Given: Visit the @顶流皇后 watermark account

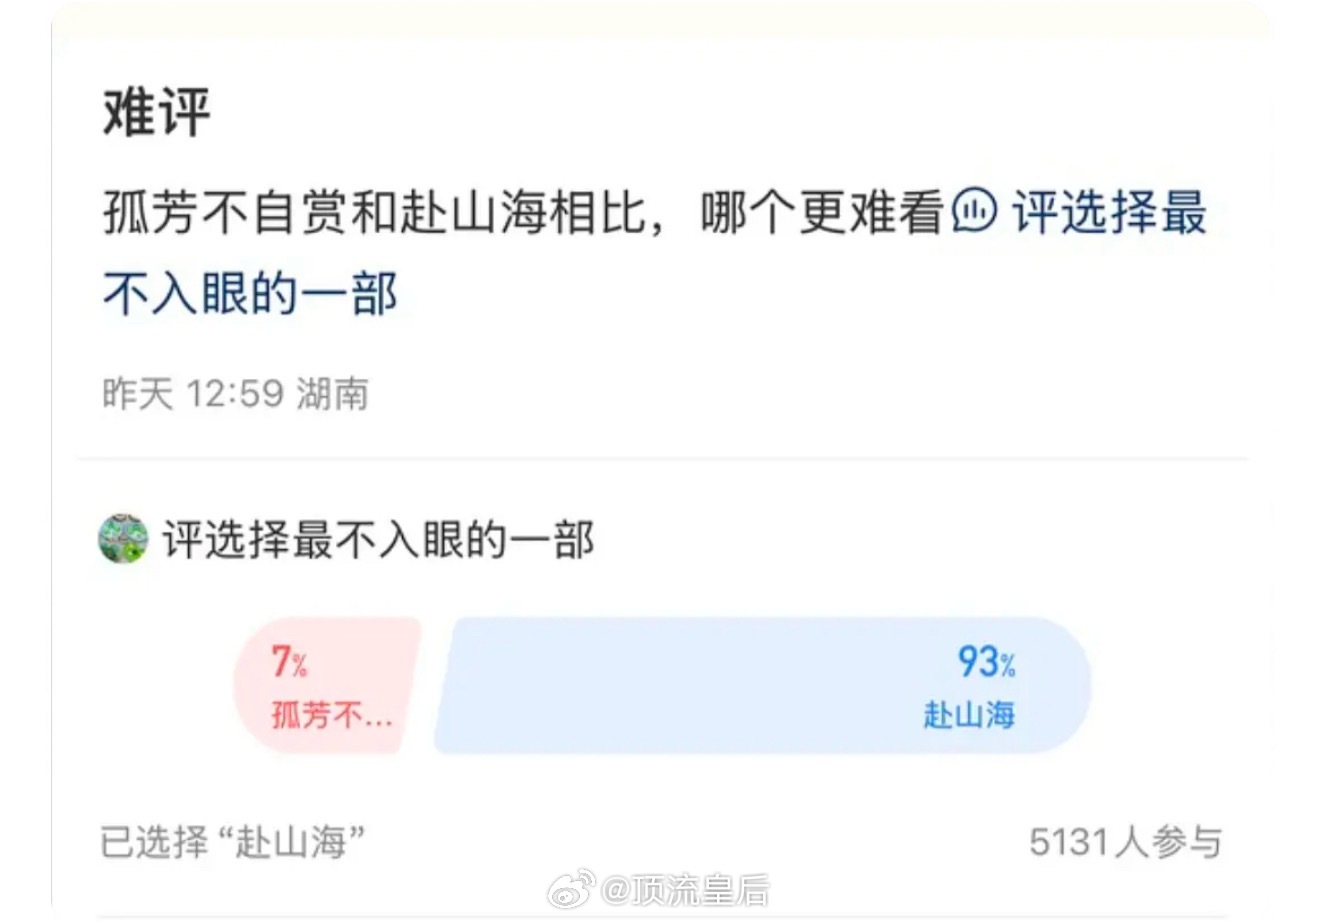Looking at the screenshot, I should pyautogui.click(x=685, y=889).
